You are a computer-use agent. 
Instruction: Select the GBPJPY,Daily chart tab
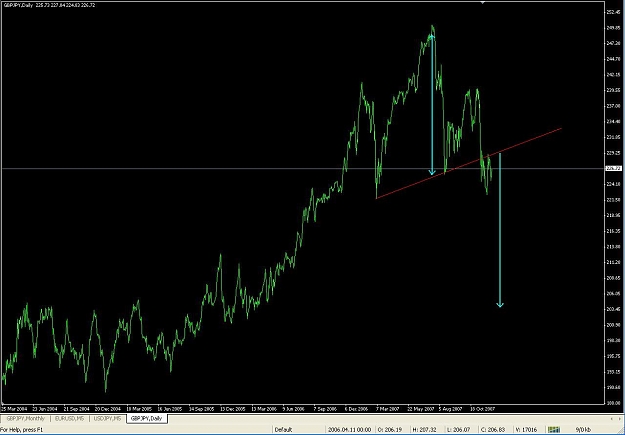coord(147,419)
